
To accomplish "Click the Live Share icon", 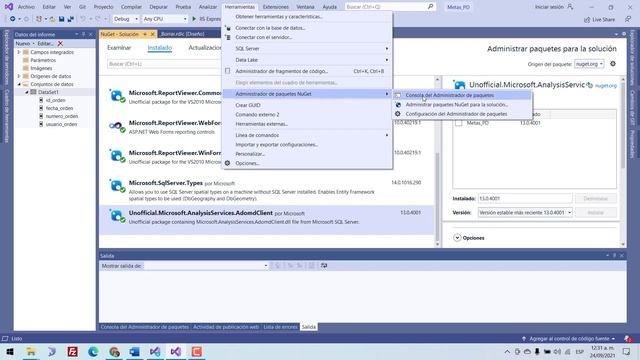I will point(587,19).
